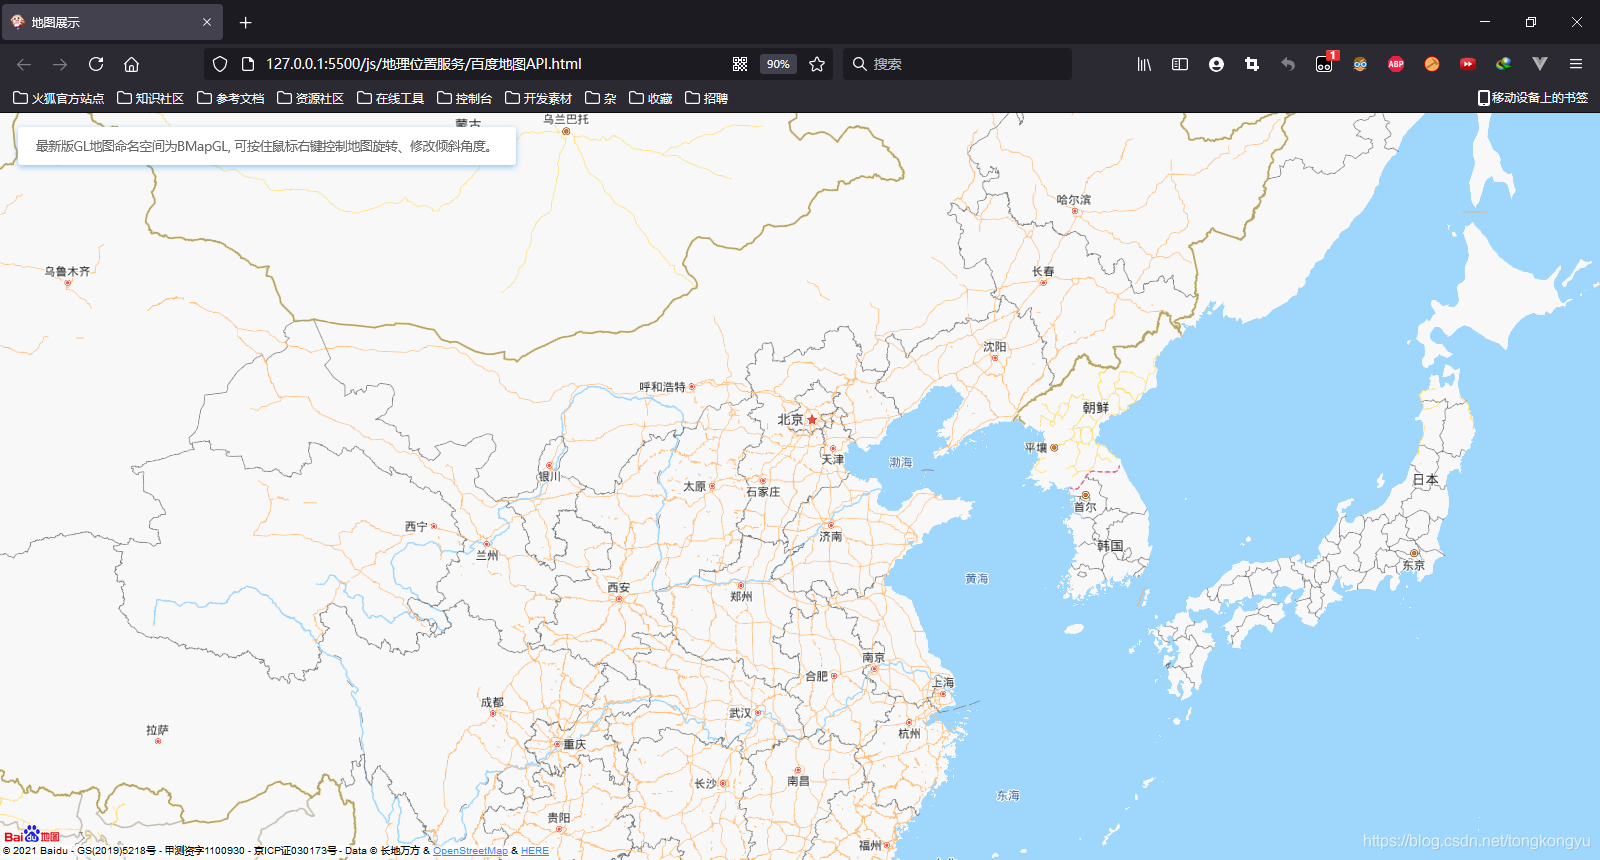Click the 哈尔滨 city label
Viewport: 1600px width, 860px height.
[1074, 200]
